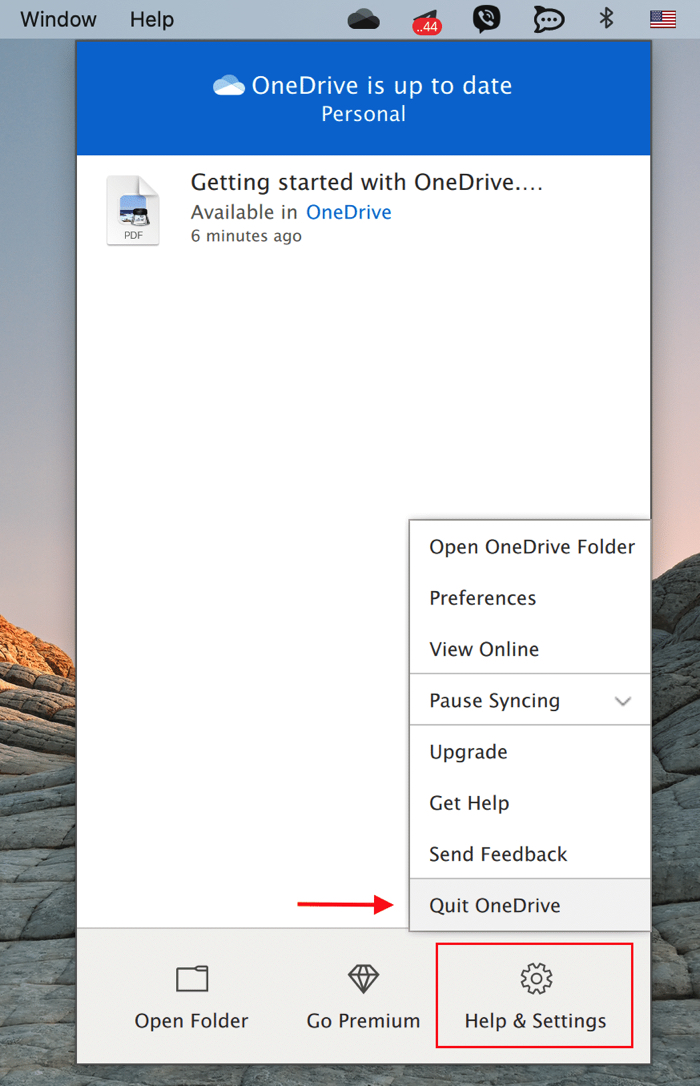Choose Quit OneDrive from the menu
The image size is (700, 1086).
[x=495, y=906]
